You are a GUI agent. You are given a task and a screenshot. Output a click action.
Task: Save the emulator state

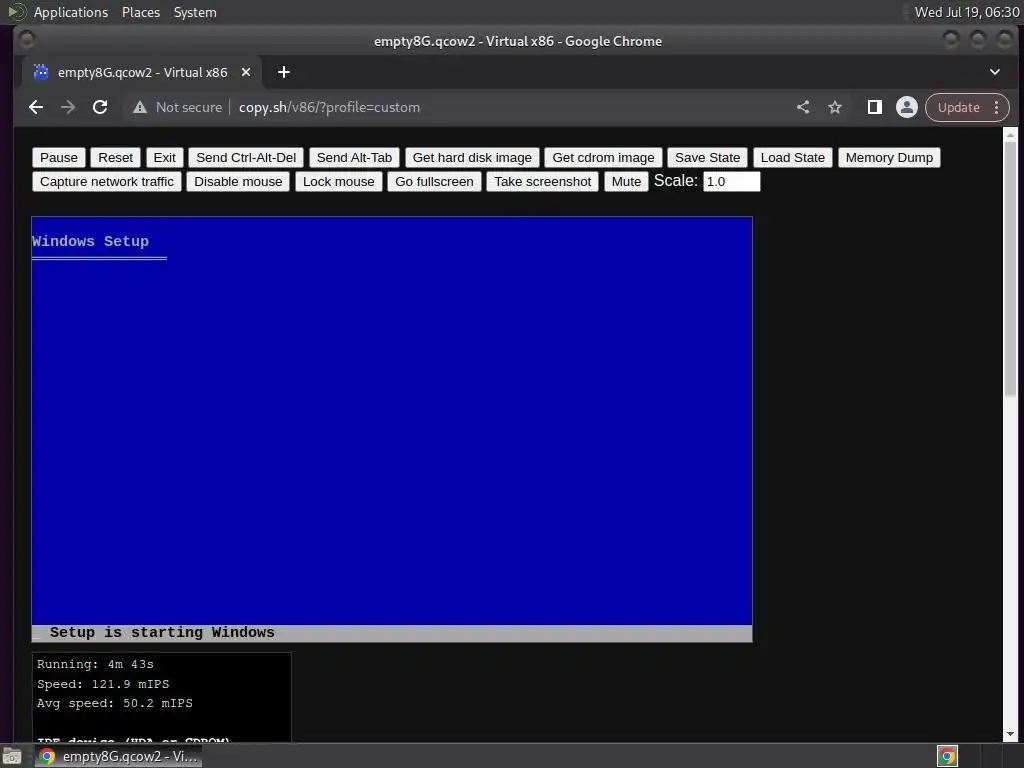coord(707,157)
